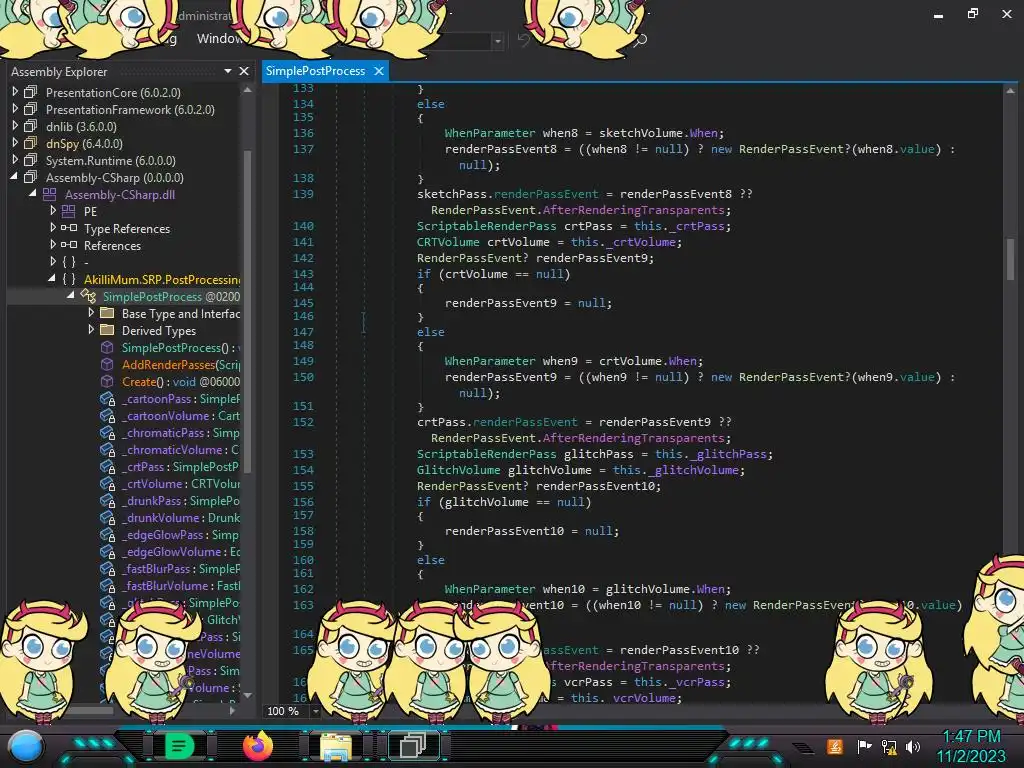Collapse the SimplePostProcess class node
This screenshot has height=768, width=1024.
(71, 296)
